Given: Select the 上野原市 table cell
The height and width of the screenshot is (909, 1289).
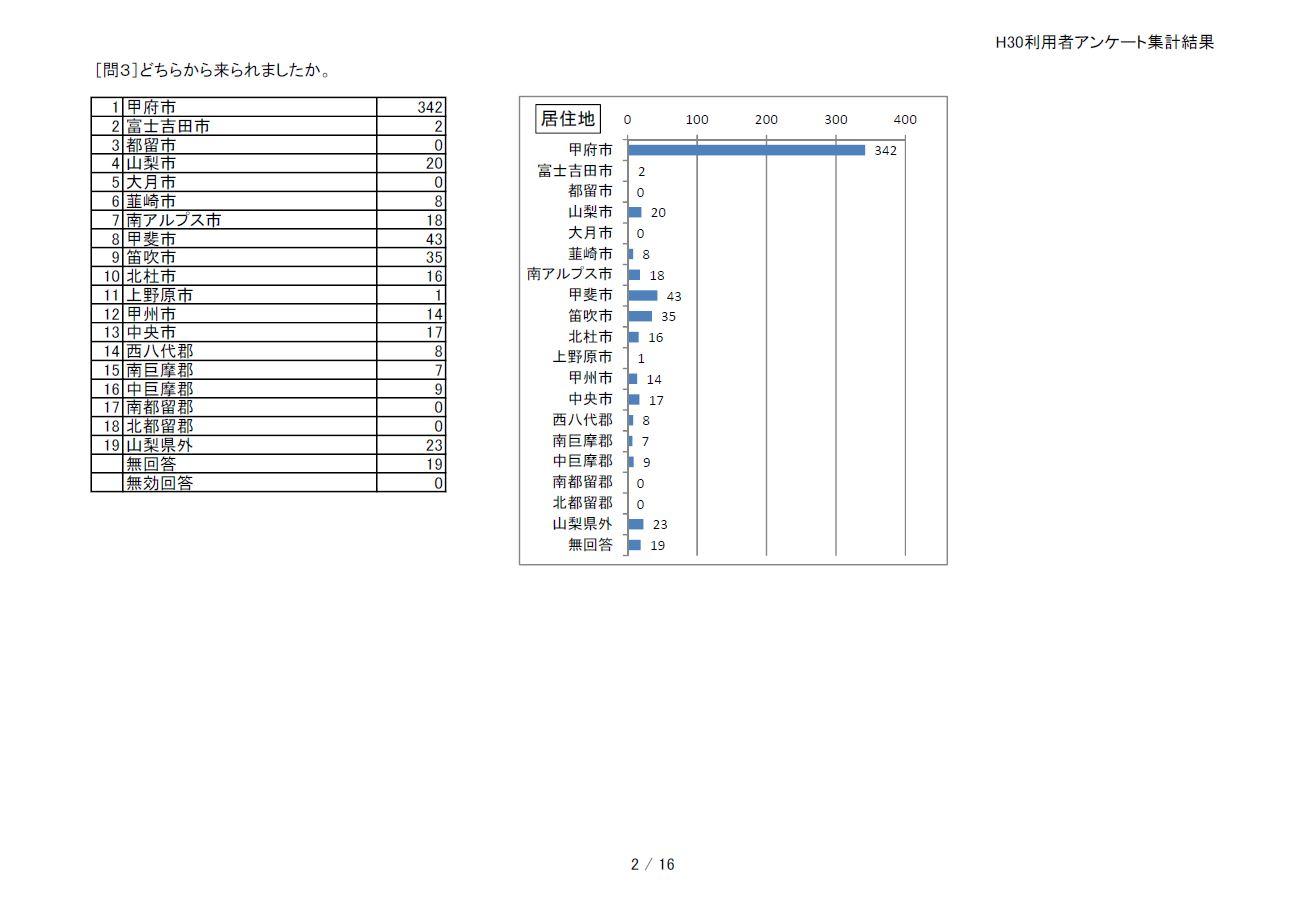Looking at the screenshot, I should tap(250, 295).
